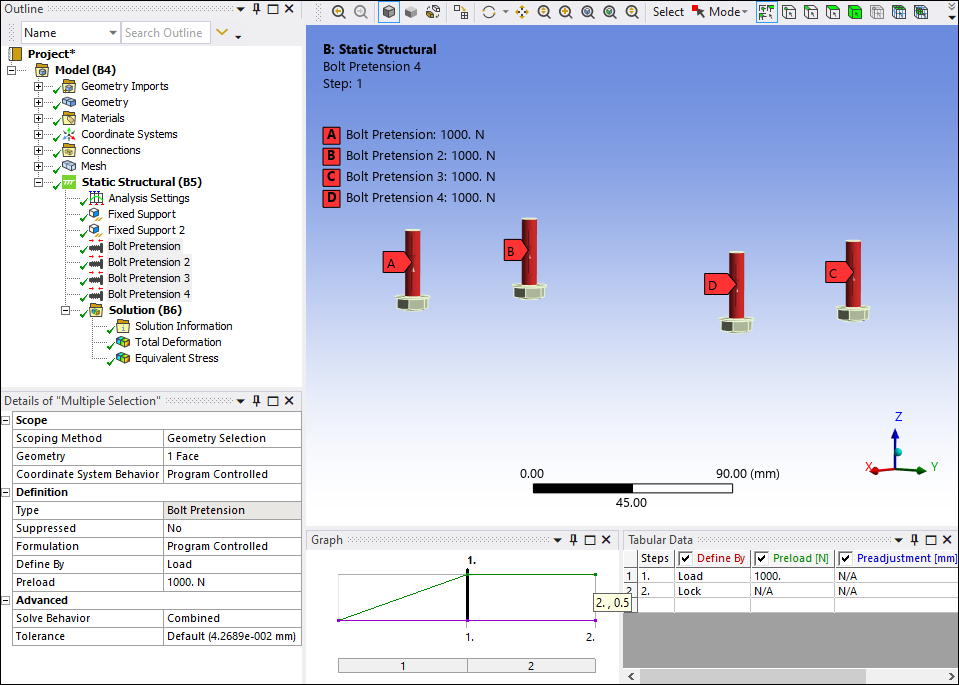
Task: Click the Zoom to Fit icon
Action: (587, 10)
